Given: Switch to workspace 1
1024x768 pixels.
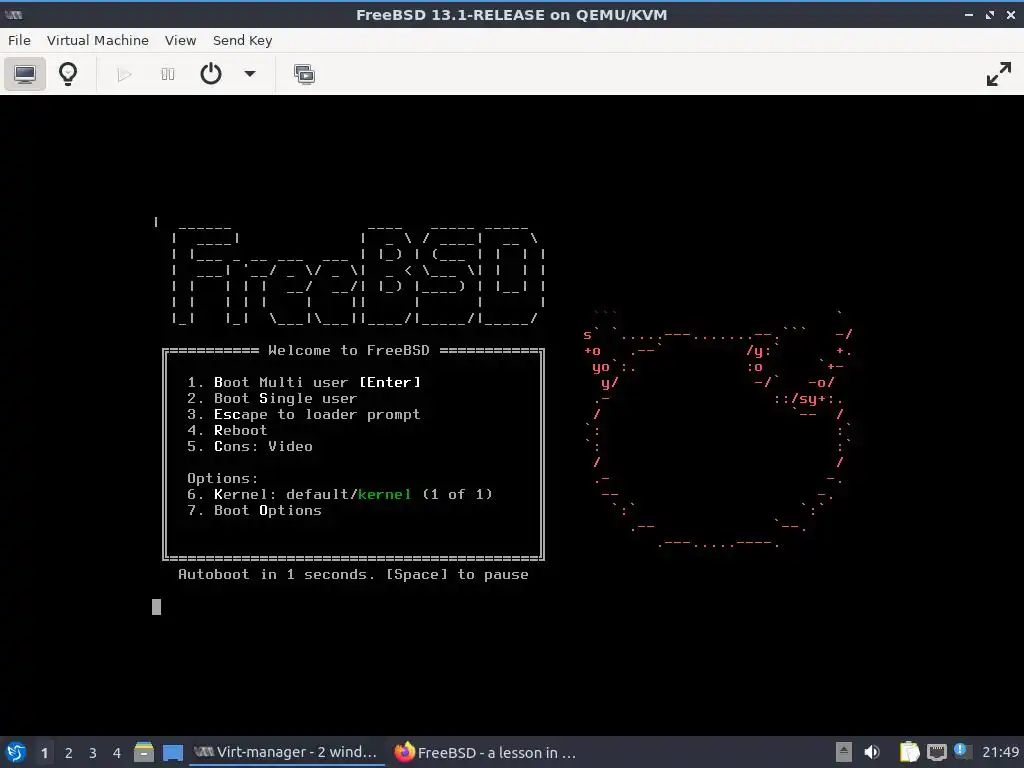Looking at the screenshot, I should (44, 753).
